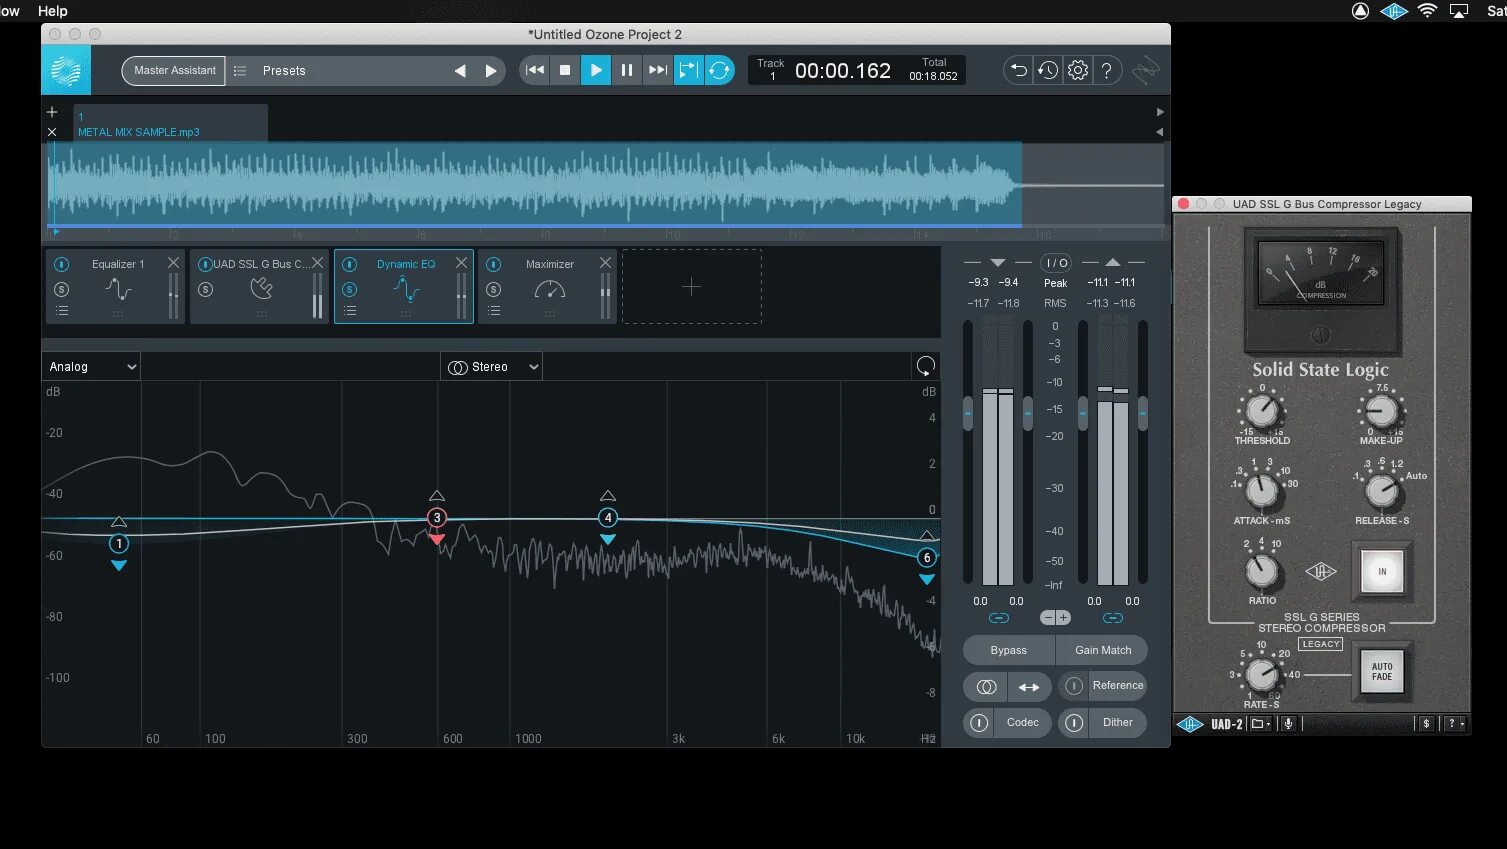Open the UAD-2 folder dropdown
The image size is (1507, 849).
pos(1260,724)
